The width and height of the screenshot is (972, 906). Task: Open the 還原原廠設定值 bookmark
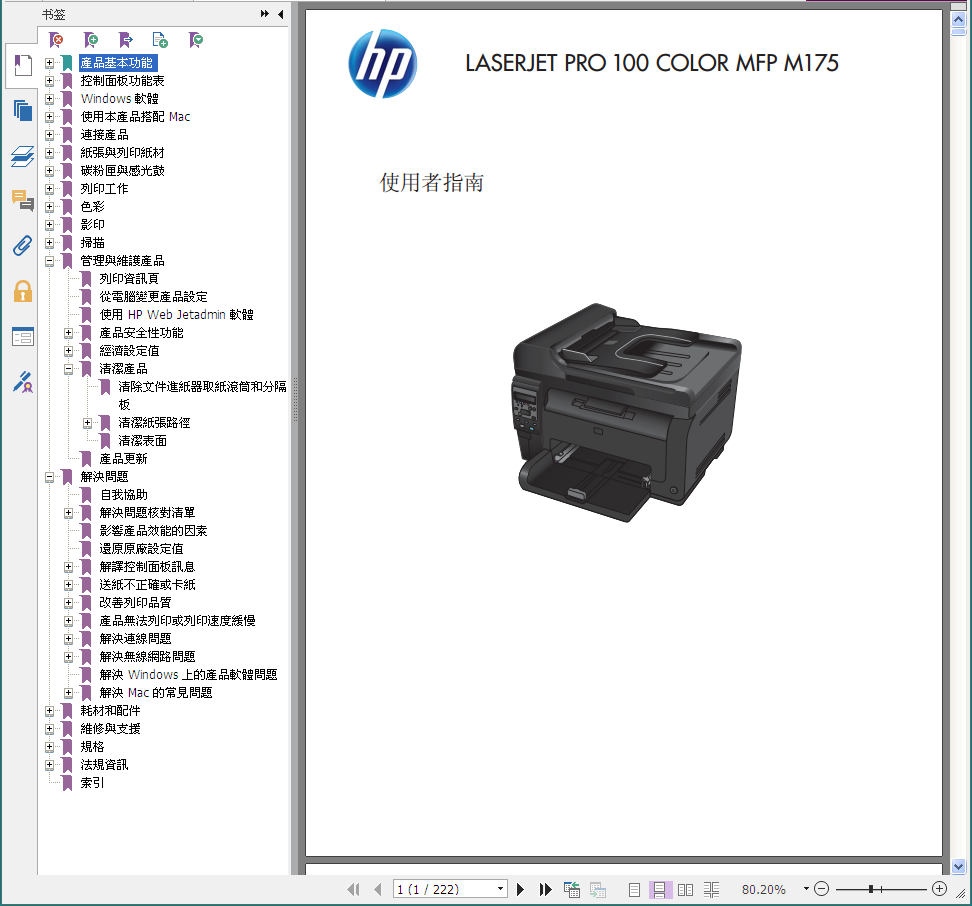click(x=141, y=548)
